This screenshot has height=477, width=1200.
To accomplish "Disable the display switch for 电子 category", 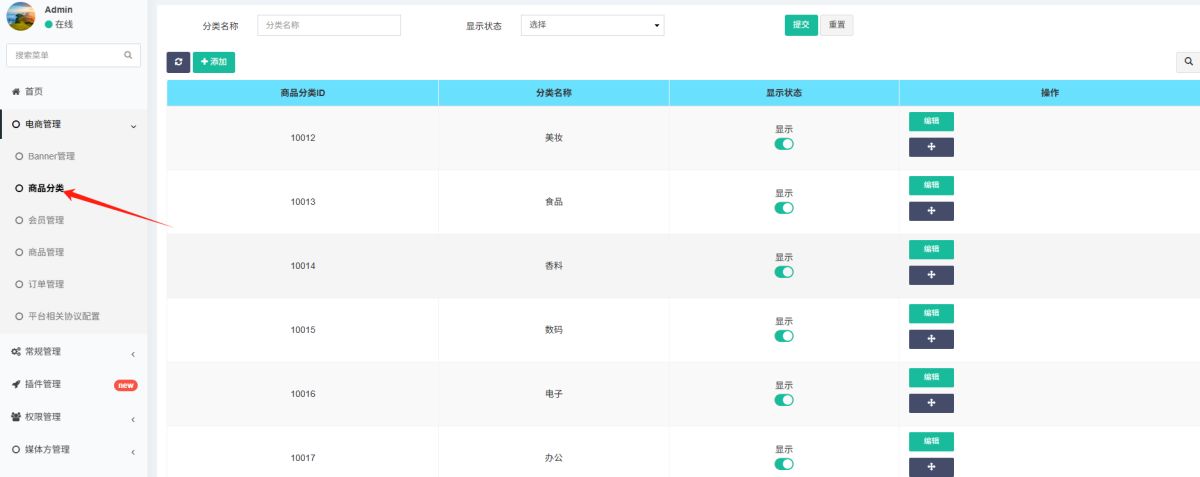I will (784, 400).
